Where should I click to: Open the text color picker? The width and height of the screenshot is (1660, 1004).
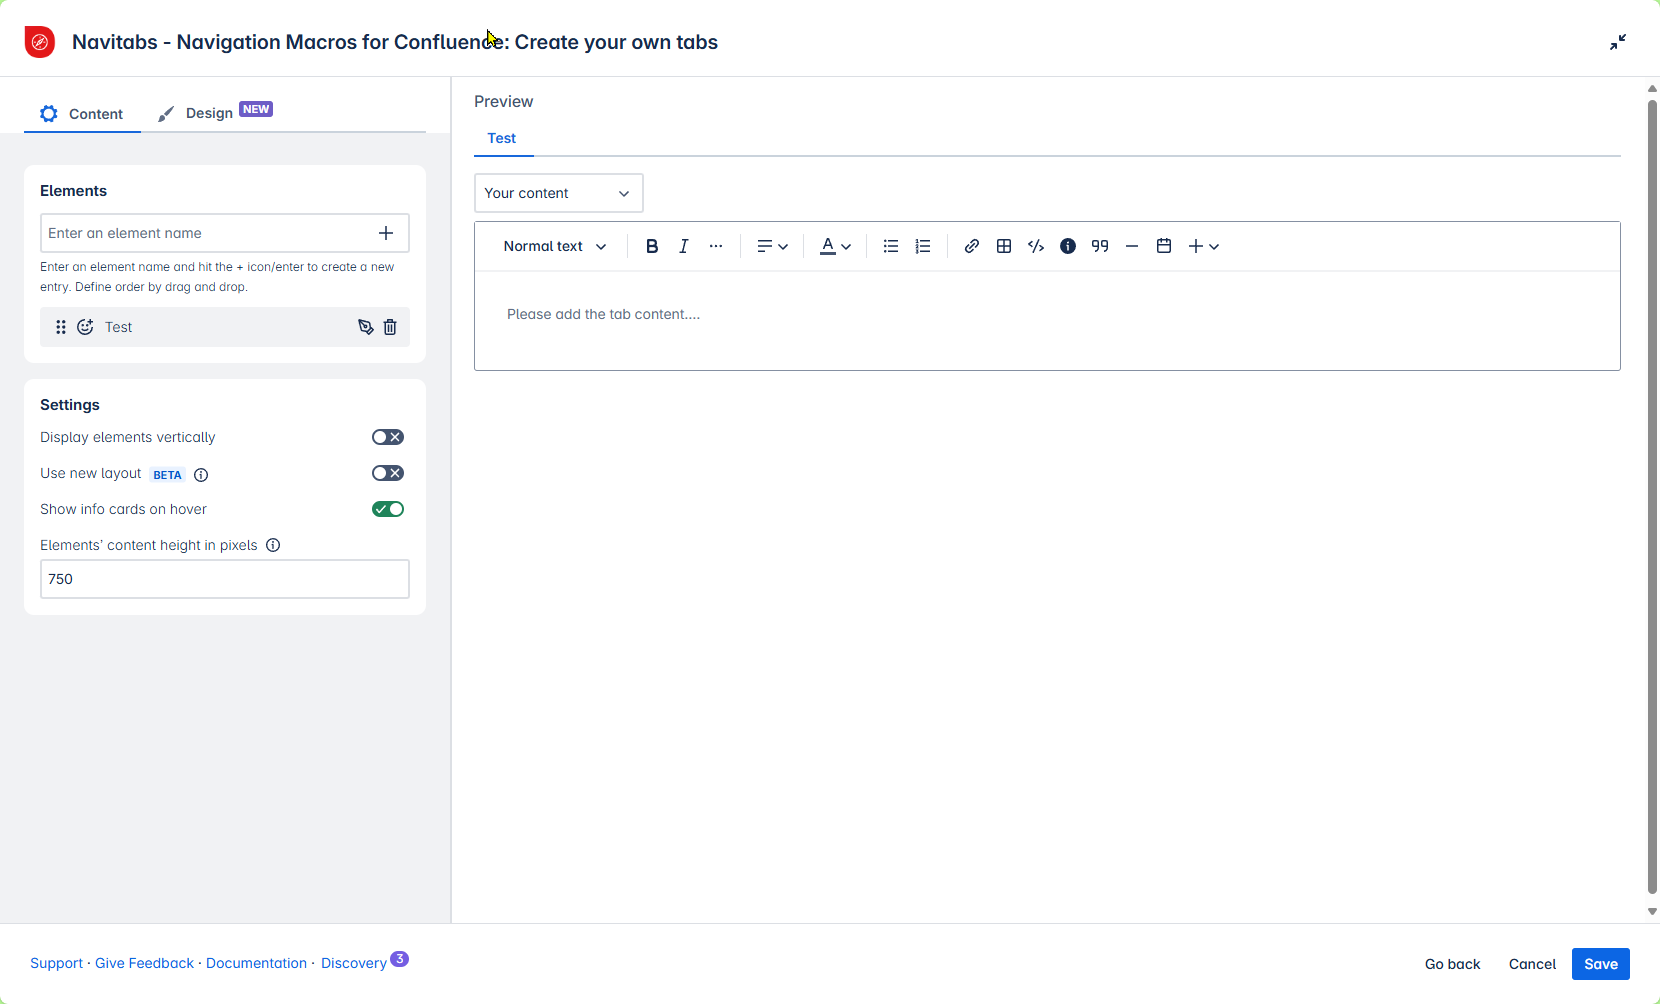[835, 247]
